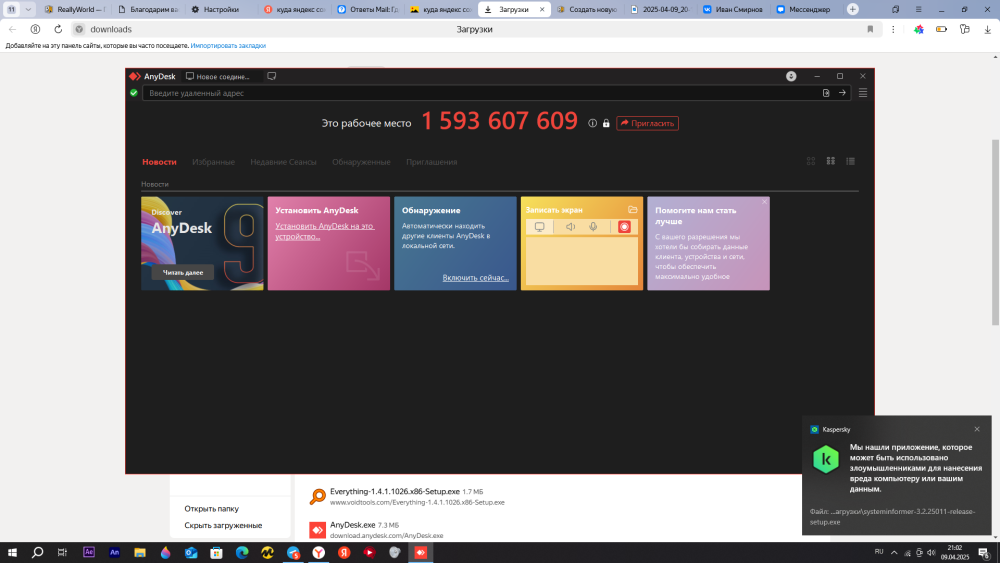Click RU language indicator in system tray
The image size is (1000, 563).
pos(879,552)
